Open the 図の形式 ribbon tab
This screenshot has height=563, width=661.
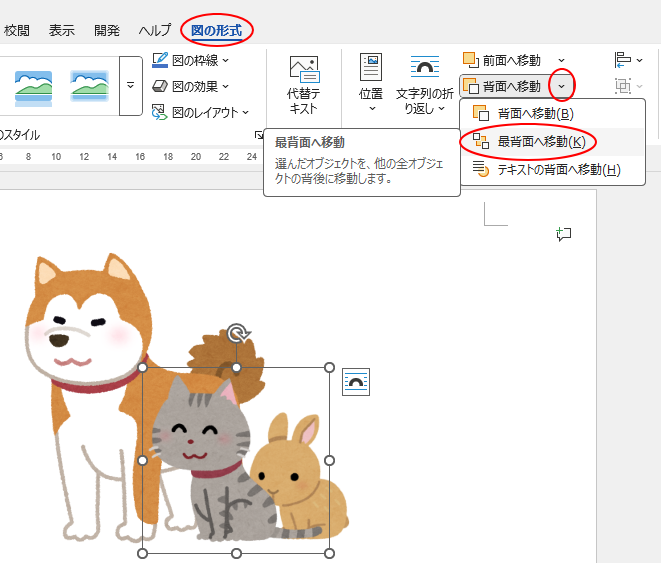pos(216,30)
